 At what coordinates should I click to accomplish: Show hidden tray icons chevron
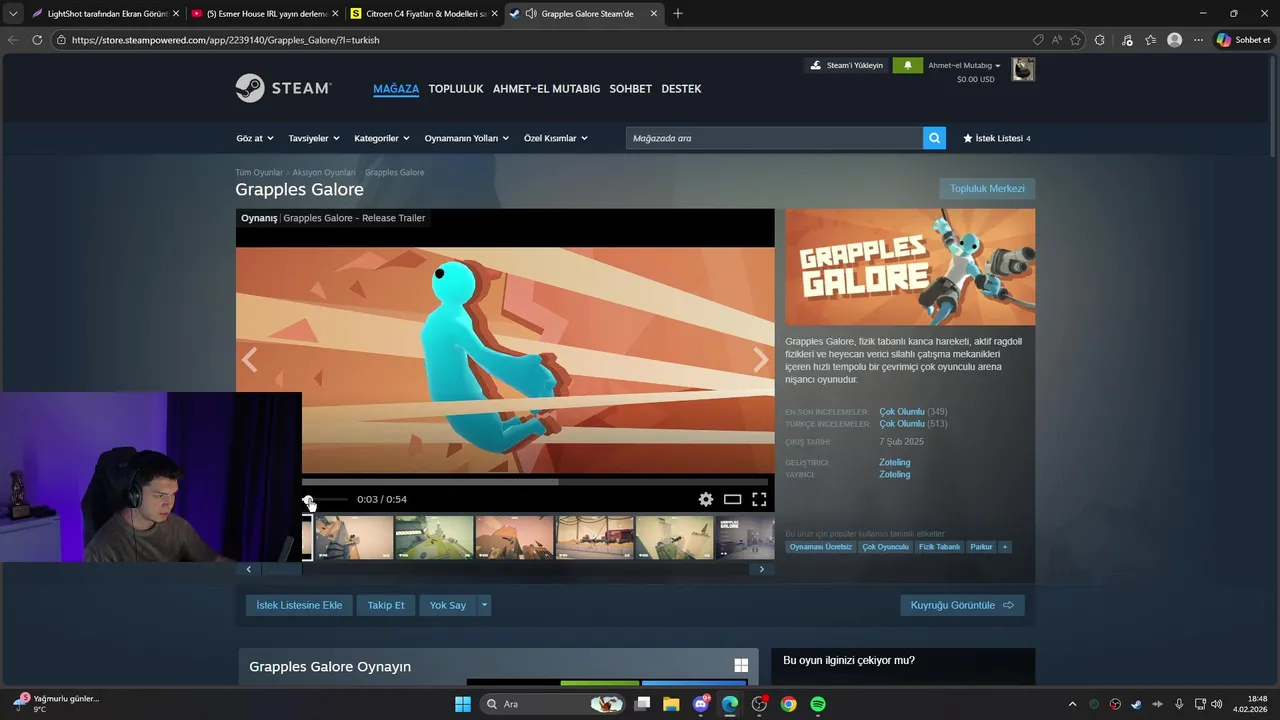coord(1072,704)
